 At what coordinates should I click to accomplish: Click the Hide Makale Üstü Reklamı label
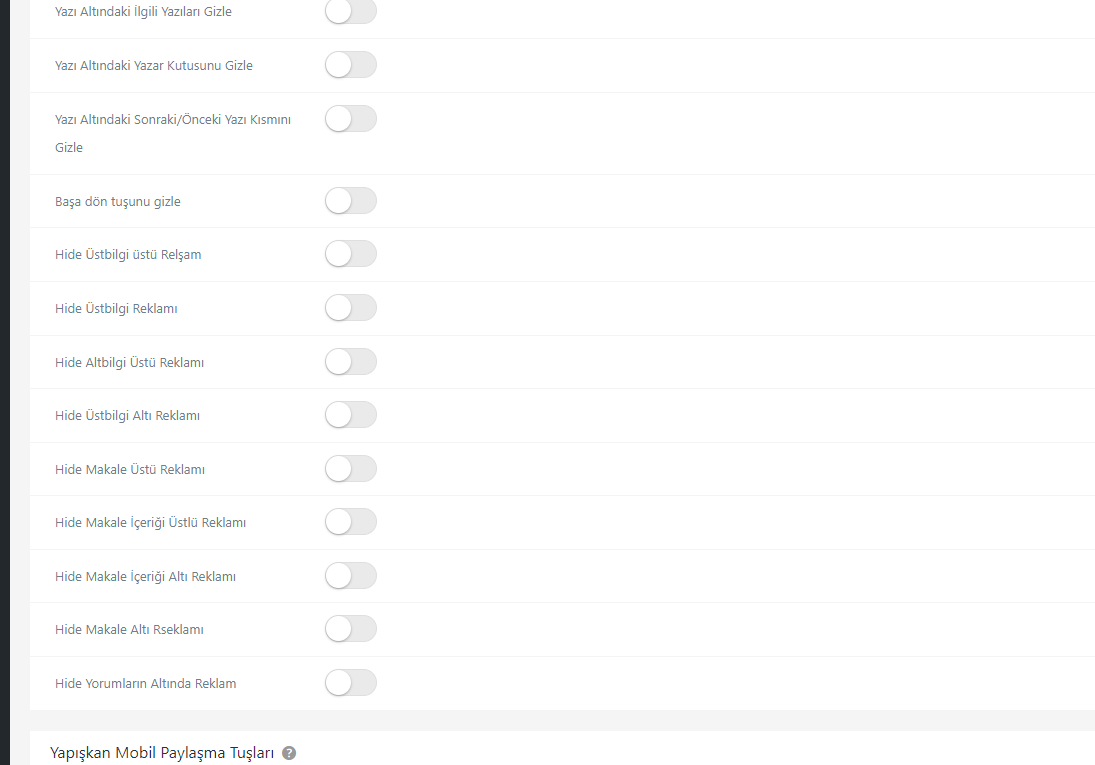[130, 469]
